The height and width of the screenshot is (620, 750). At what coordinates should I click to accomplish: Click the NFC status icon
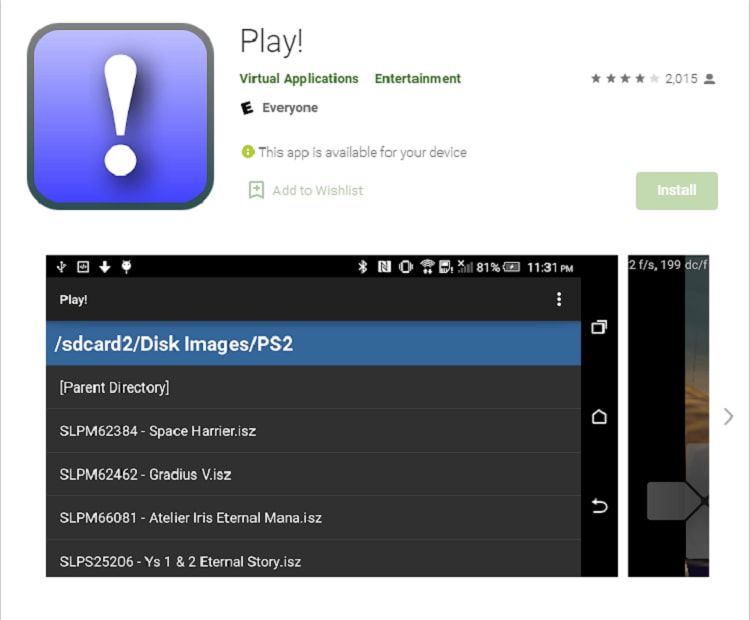click(x=384, y=266)
